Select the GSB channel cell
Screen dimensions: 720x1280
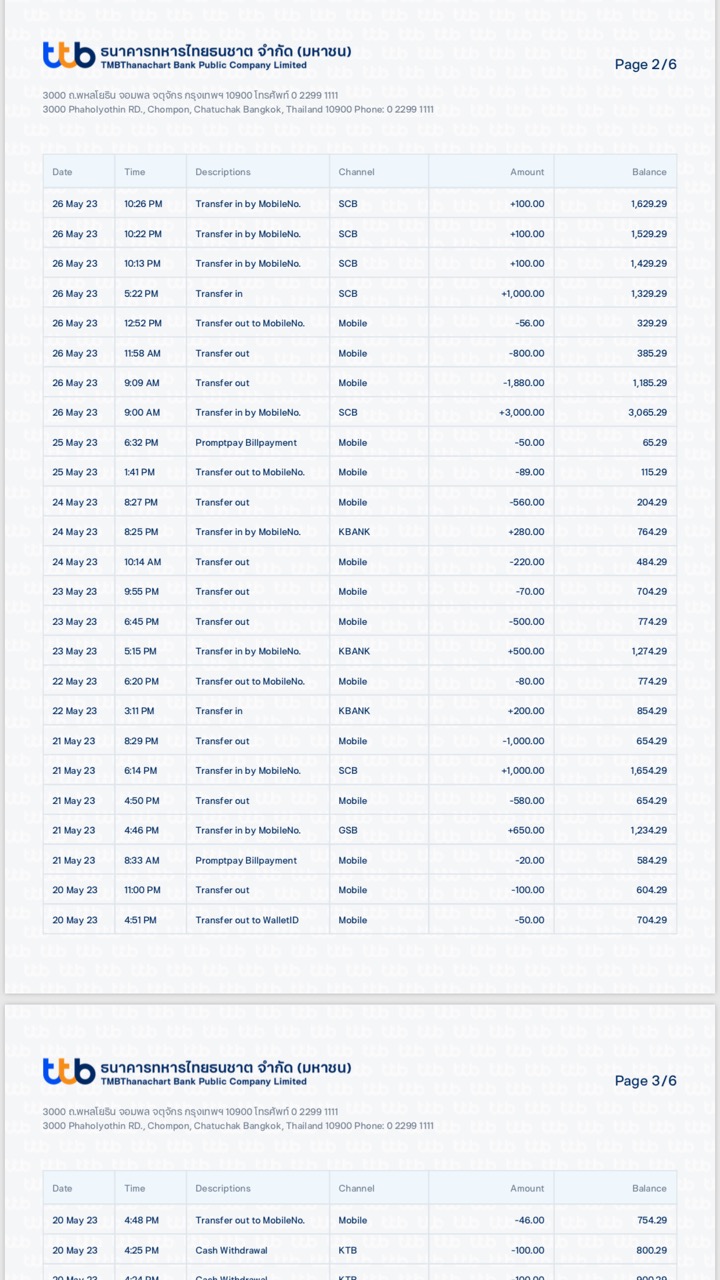click(x=348, y=830)
